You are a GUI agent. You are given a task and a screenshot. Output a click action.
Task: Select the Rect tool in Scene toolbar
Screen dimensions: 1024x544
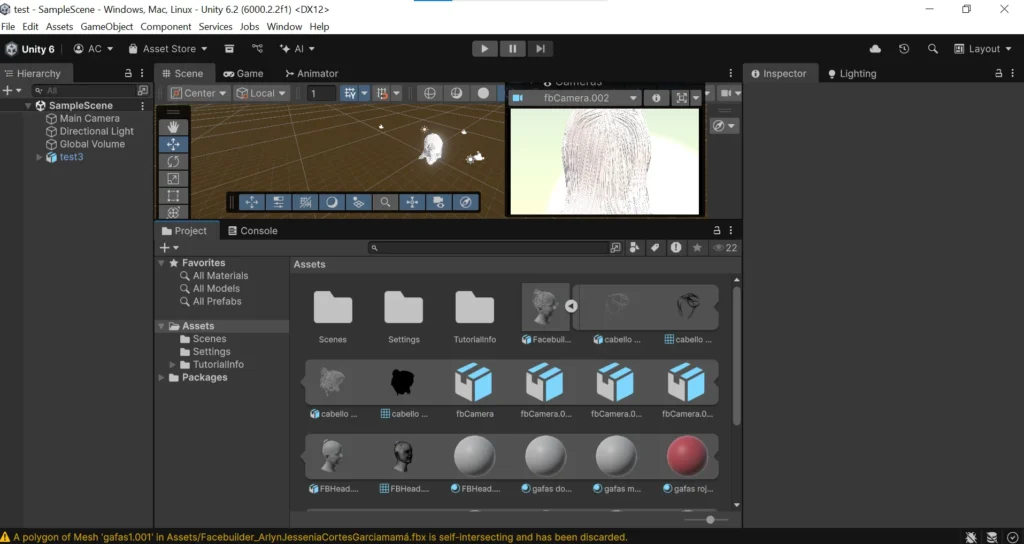(x=173, y=195)
